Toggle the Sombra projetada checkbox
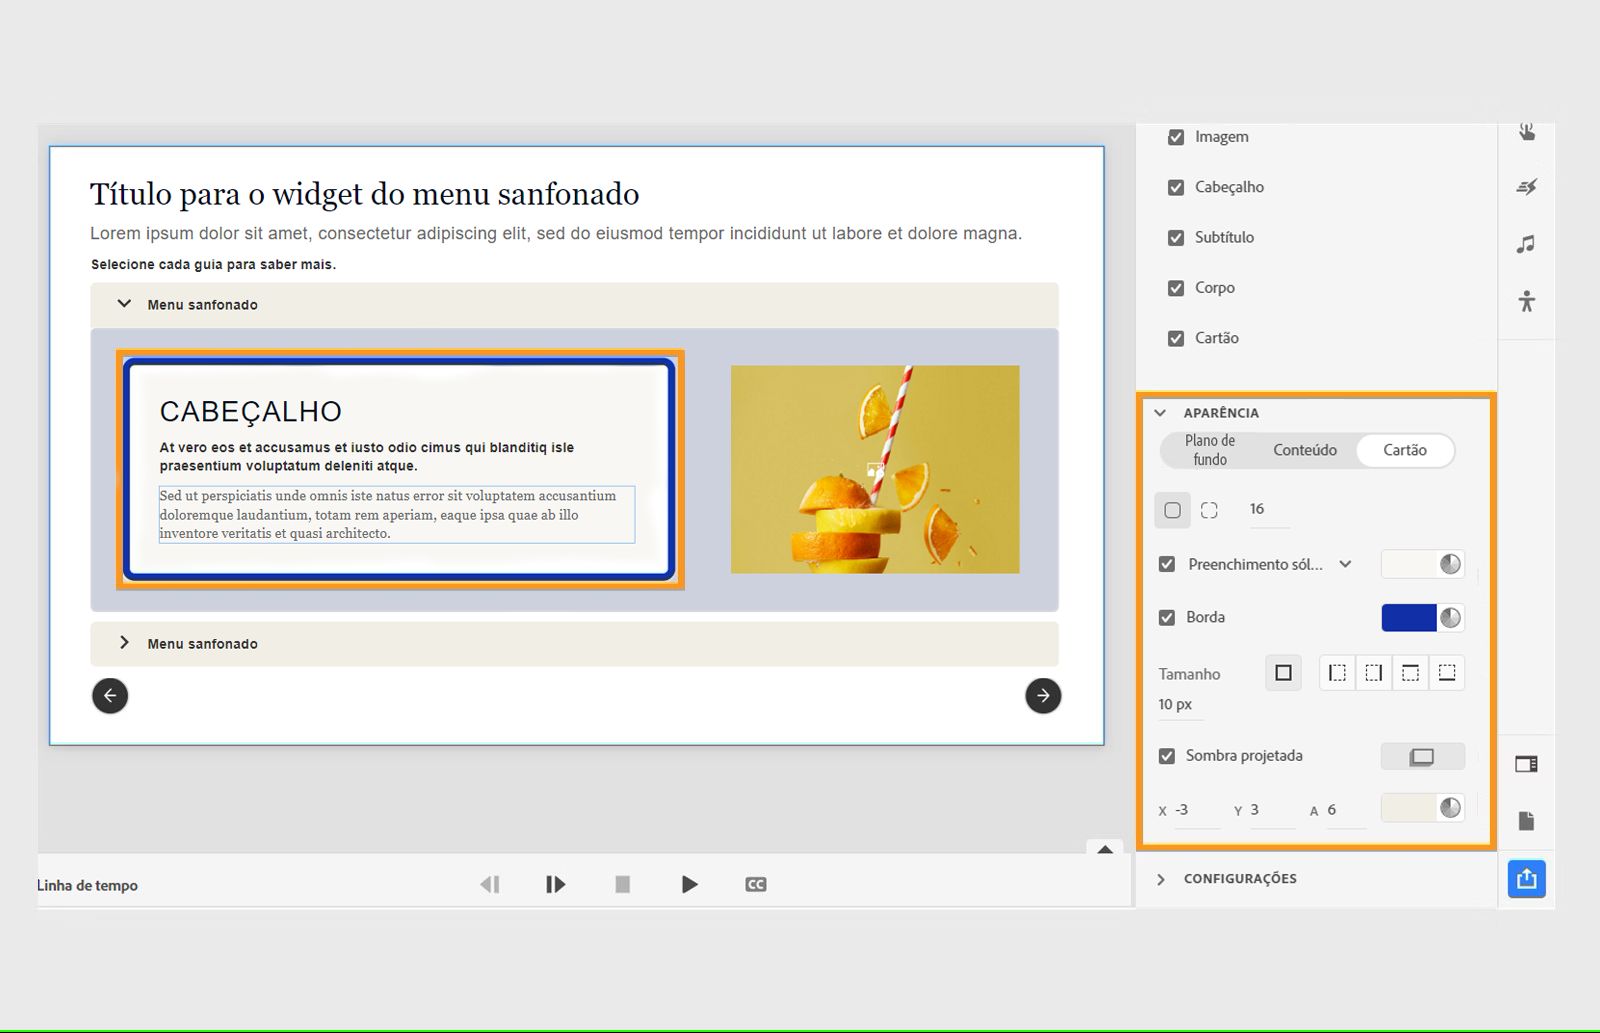Viewport: 1600px width, 1033px height. tap(1166, 756)
